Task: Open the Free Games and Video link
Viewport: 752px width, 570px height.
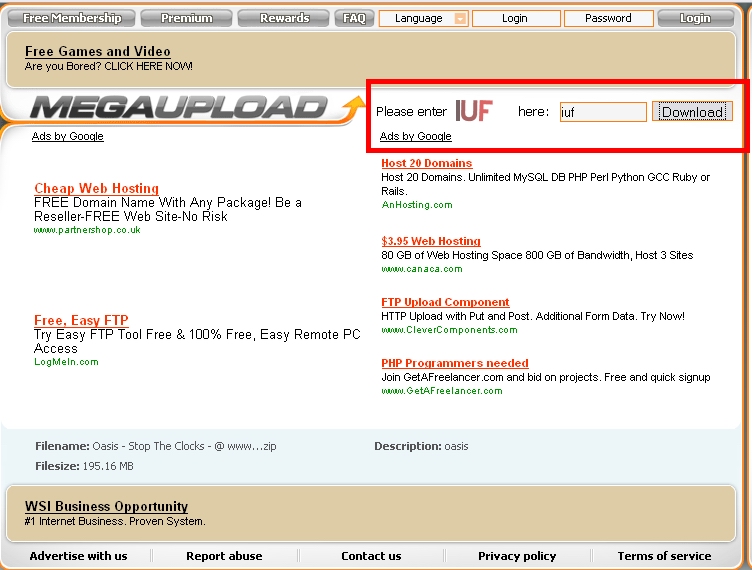Action: pos(98,51)
